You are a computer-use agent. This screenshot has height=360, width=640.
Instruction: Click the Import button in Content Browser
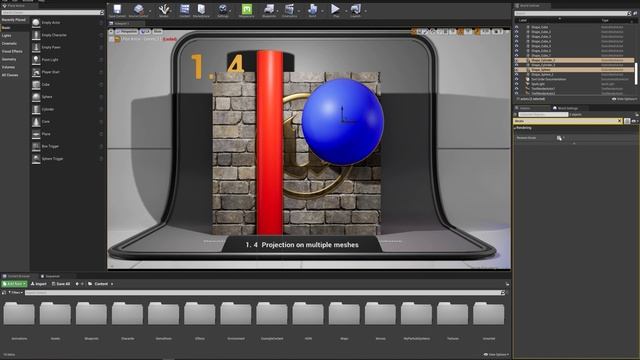[x=39, y=284]
